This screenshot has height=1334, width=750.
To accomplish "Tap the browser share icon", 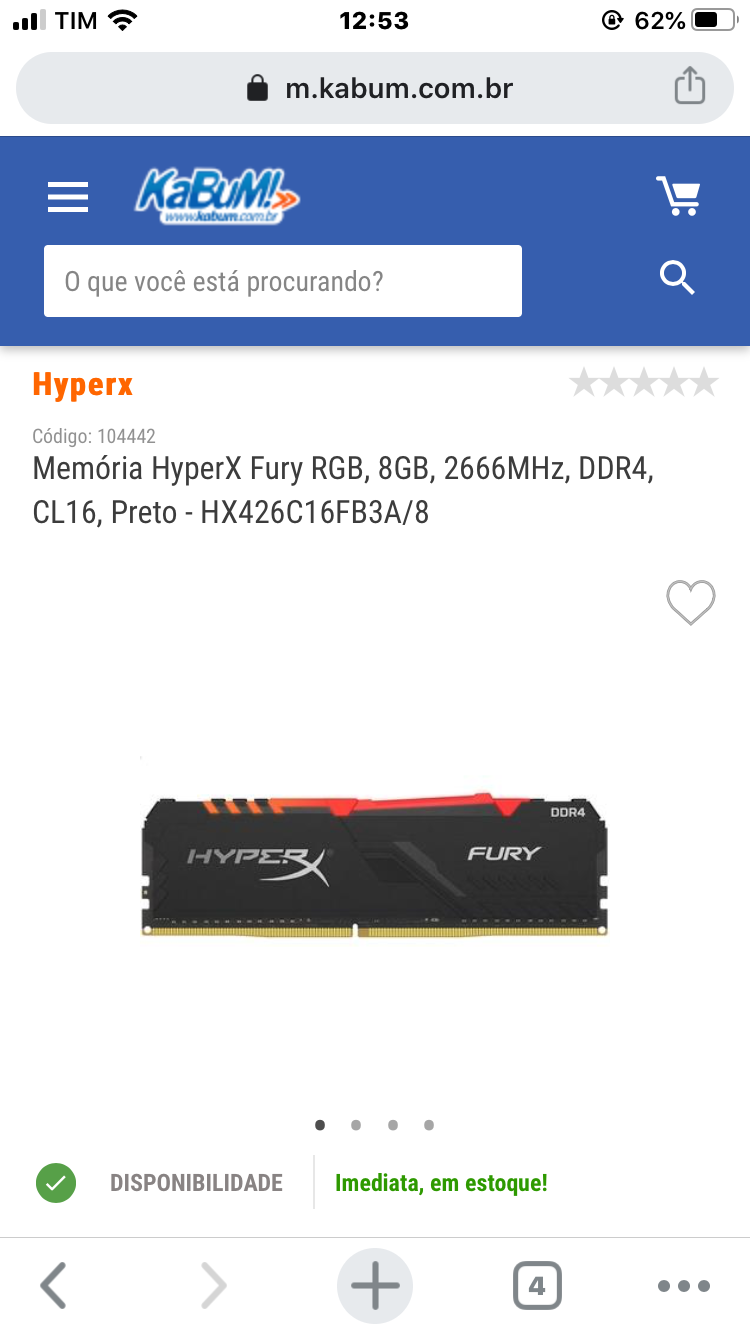I will coord(690,87).
